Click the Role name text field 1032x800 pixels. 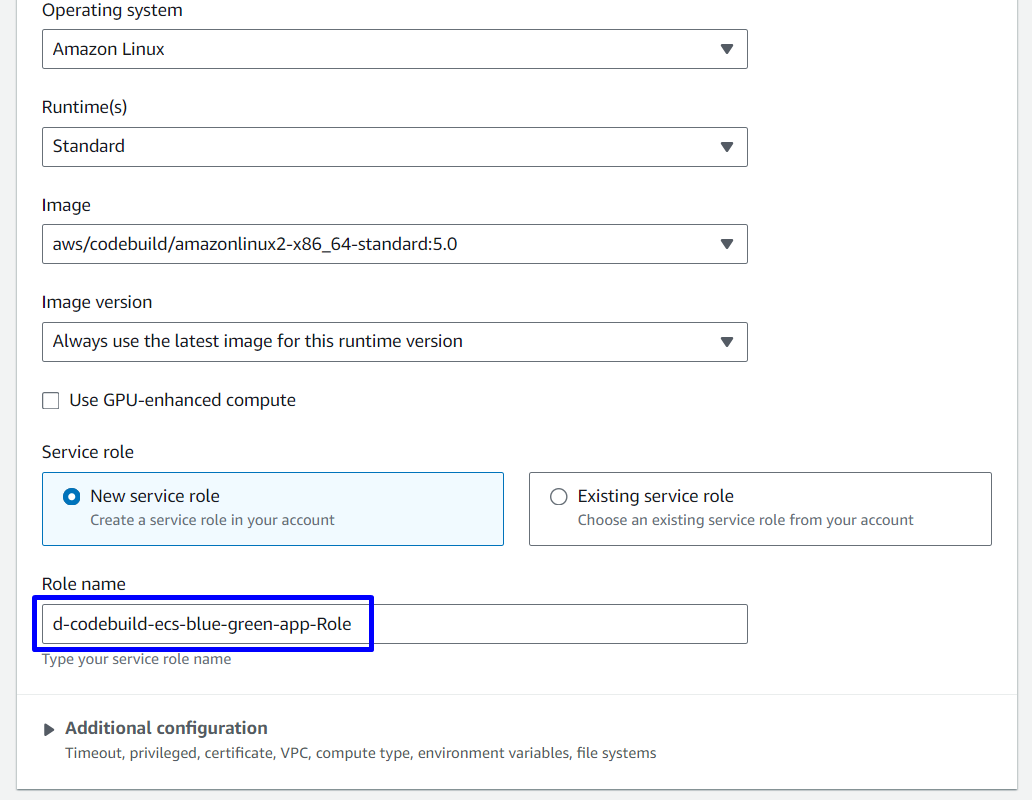coord(394,624)
